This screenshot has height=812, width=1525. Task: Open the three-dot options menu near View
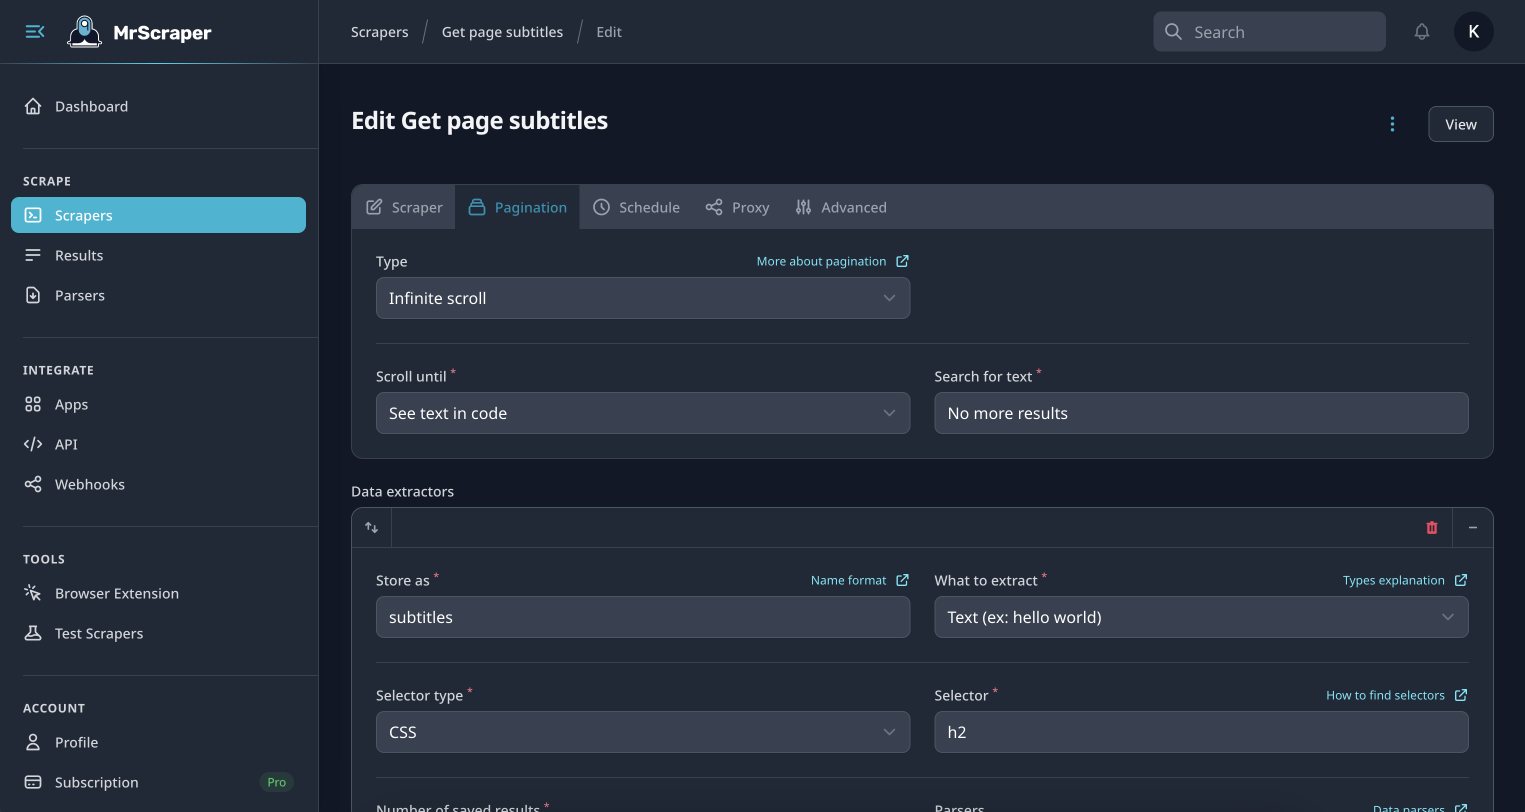coord(1392,124)
